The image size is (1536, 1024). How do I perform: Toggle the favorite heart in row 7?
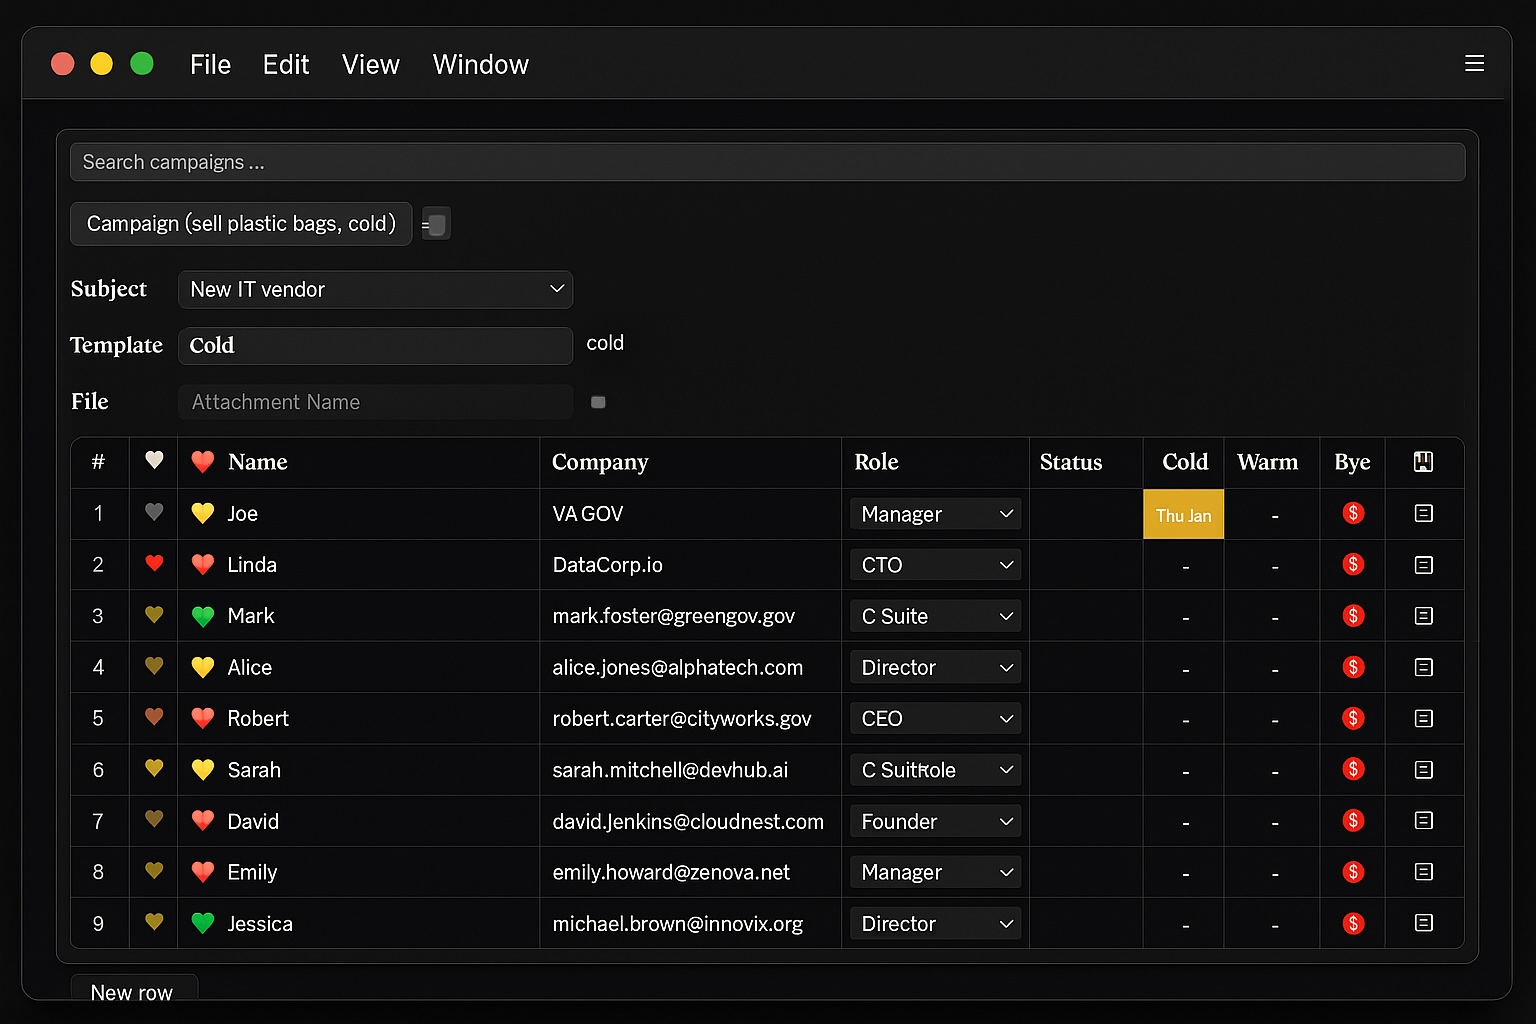154,819
